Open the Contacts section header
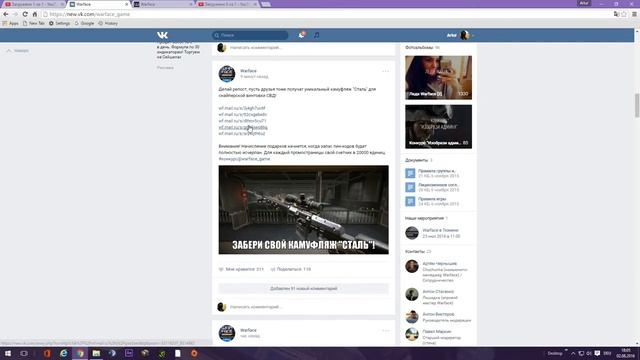Screen dimensions: 640x360 (418, 251)
